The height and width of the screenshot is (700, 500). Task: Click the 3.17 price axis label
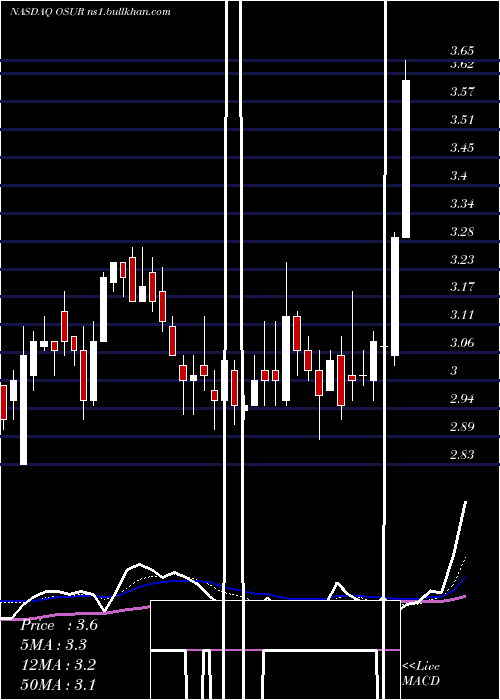(462, 287)
